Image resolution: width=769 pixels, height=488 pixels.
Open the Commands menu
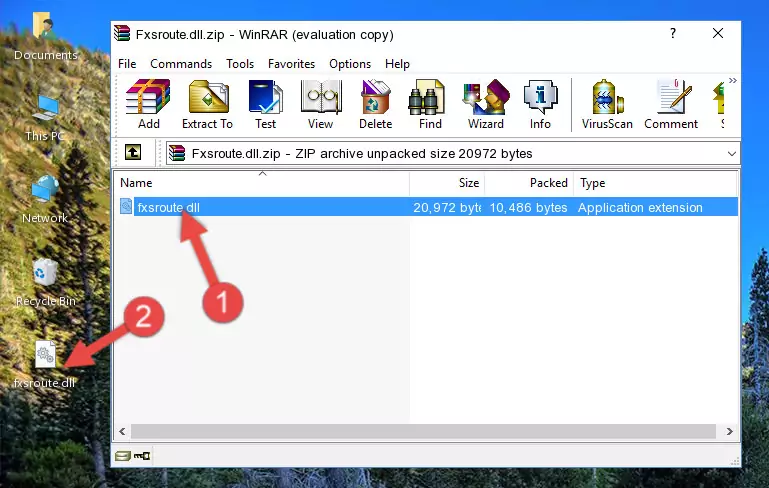(x=181, y=64)
